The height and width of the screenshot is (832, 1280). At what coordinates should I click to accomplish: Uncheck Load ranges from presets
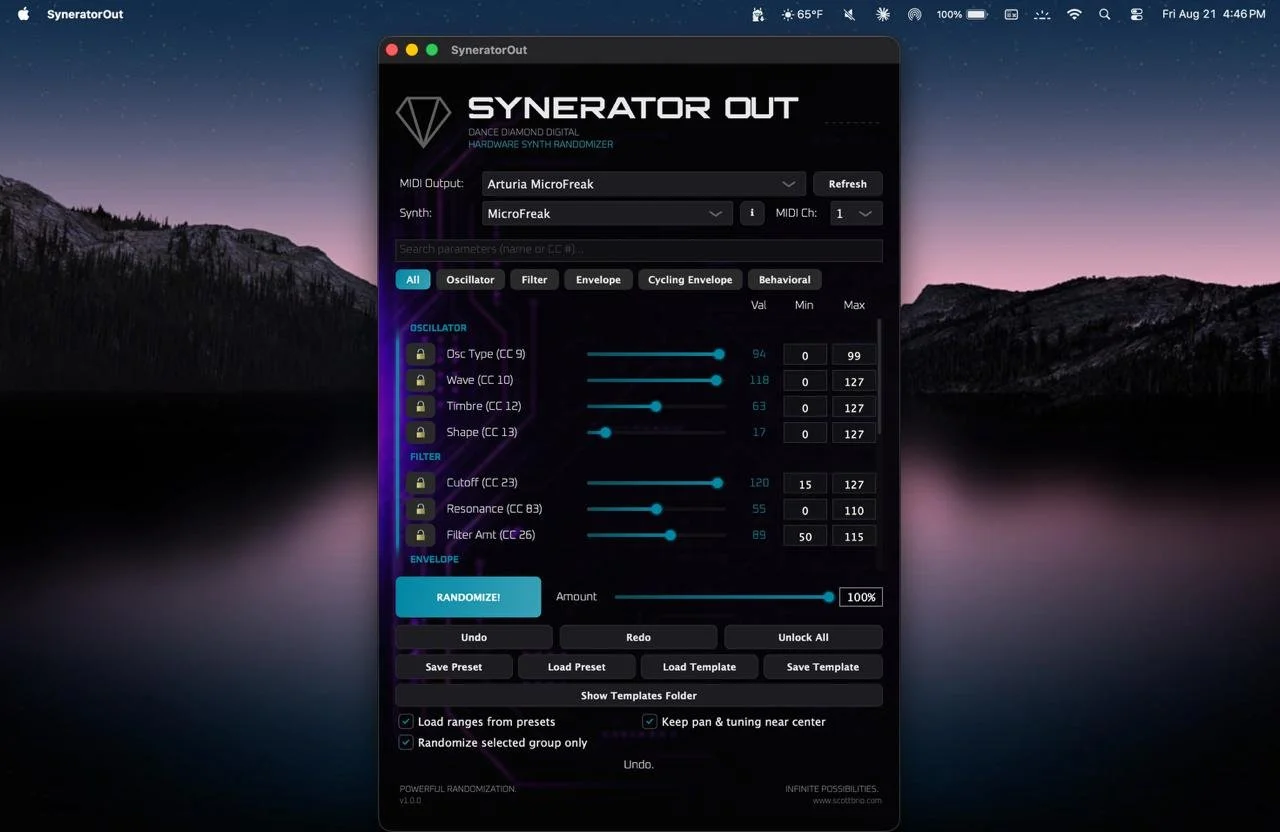(406, 721)
